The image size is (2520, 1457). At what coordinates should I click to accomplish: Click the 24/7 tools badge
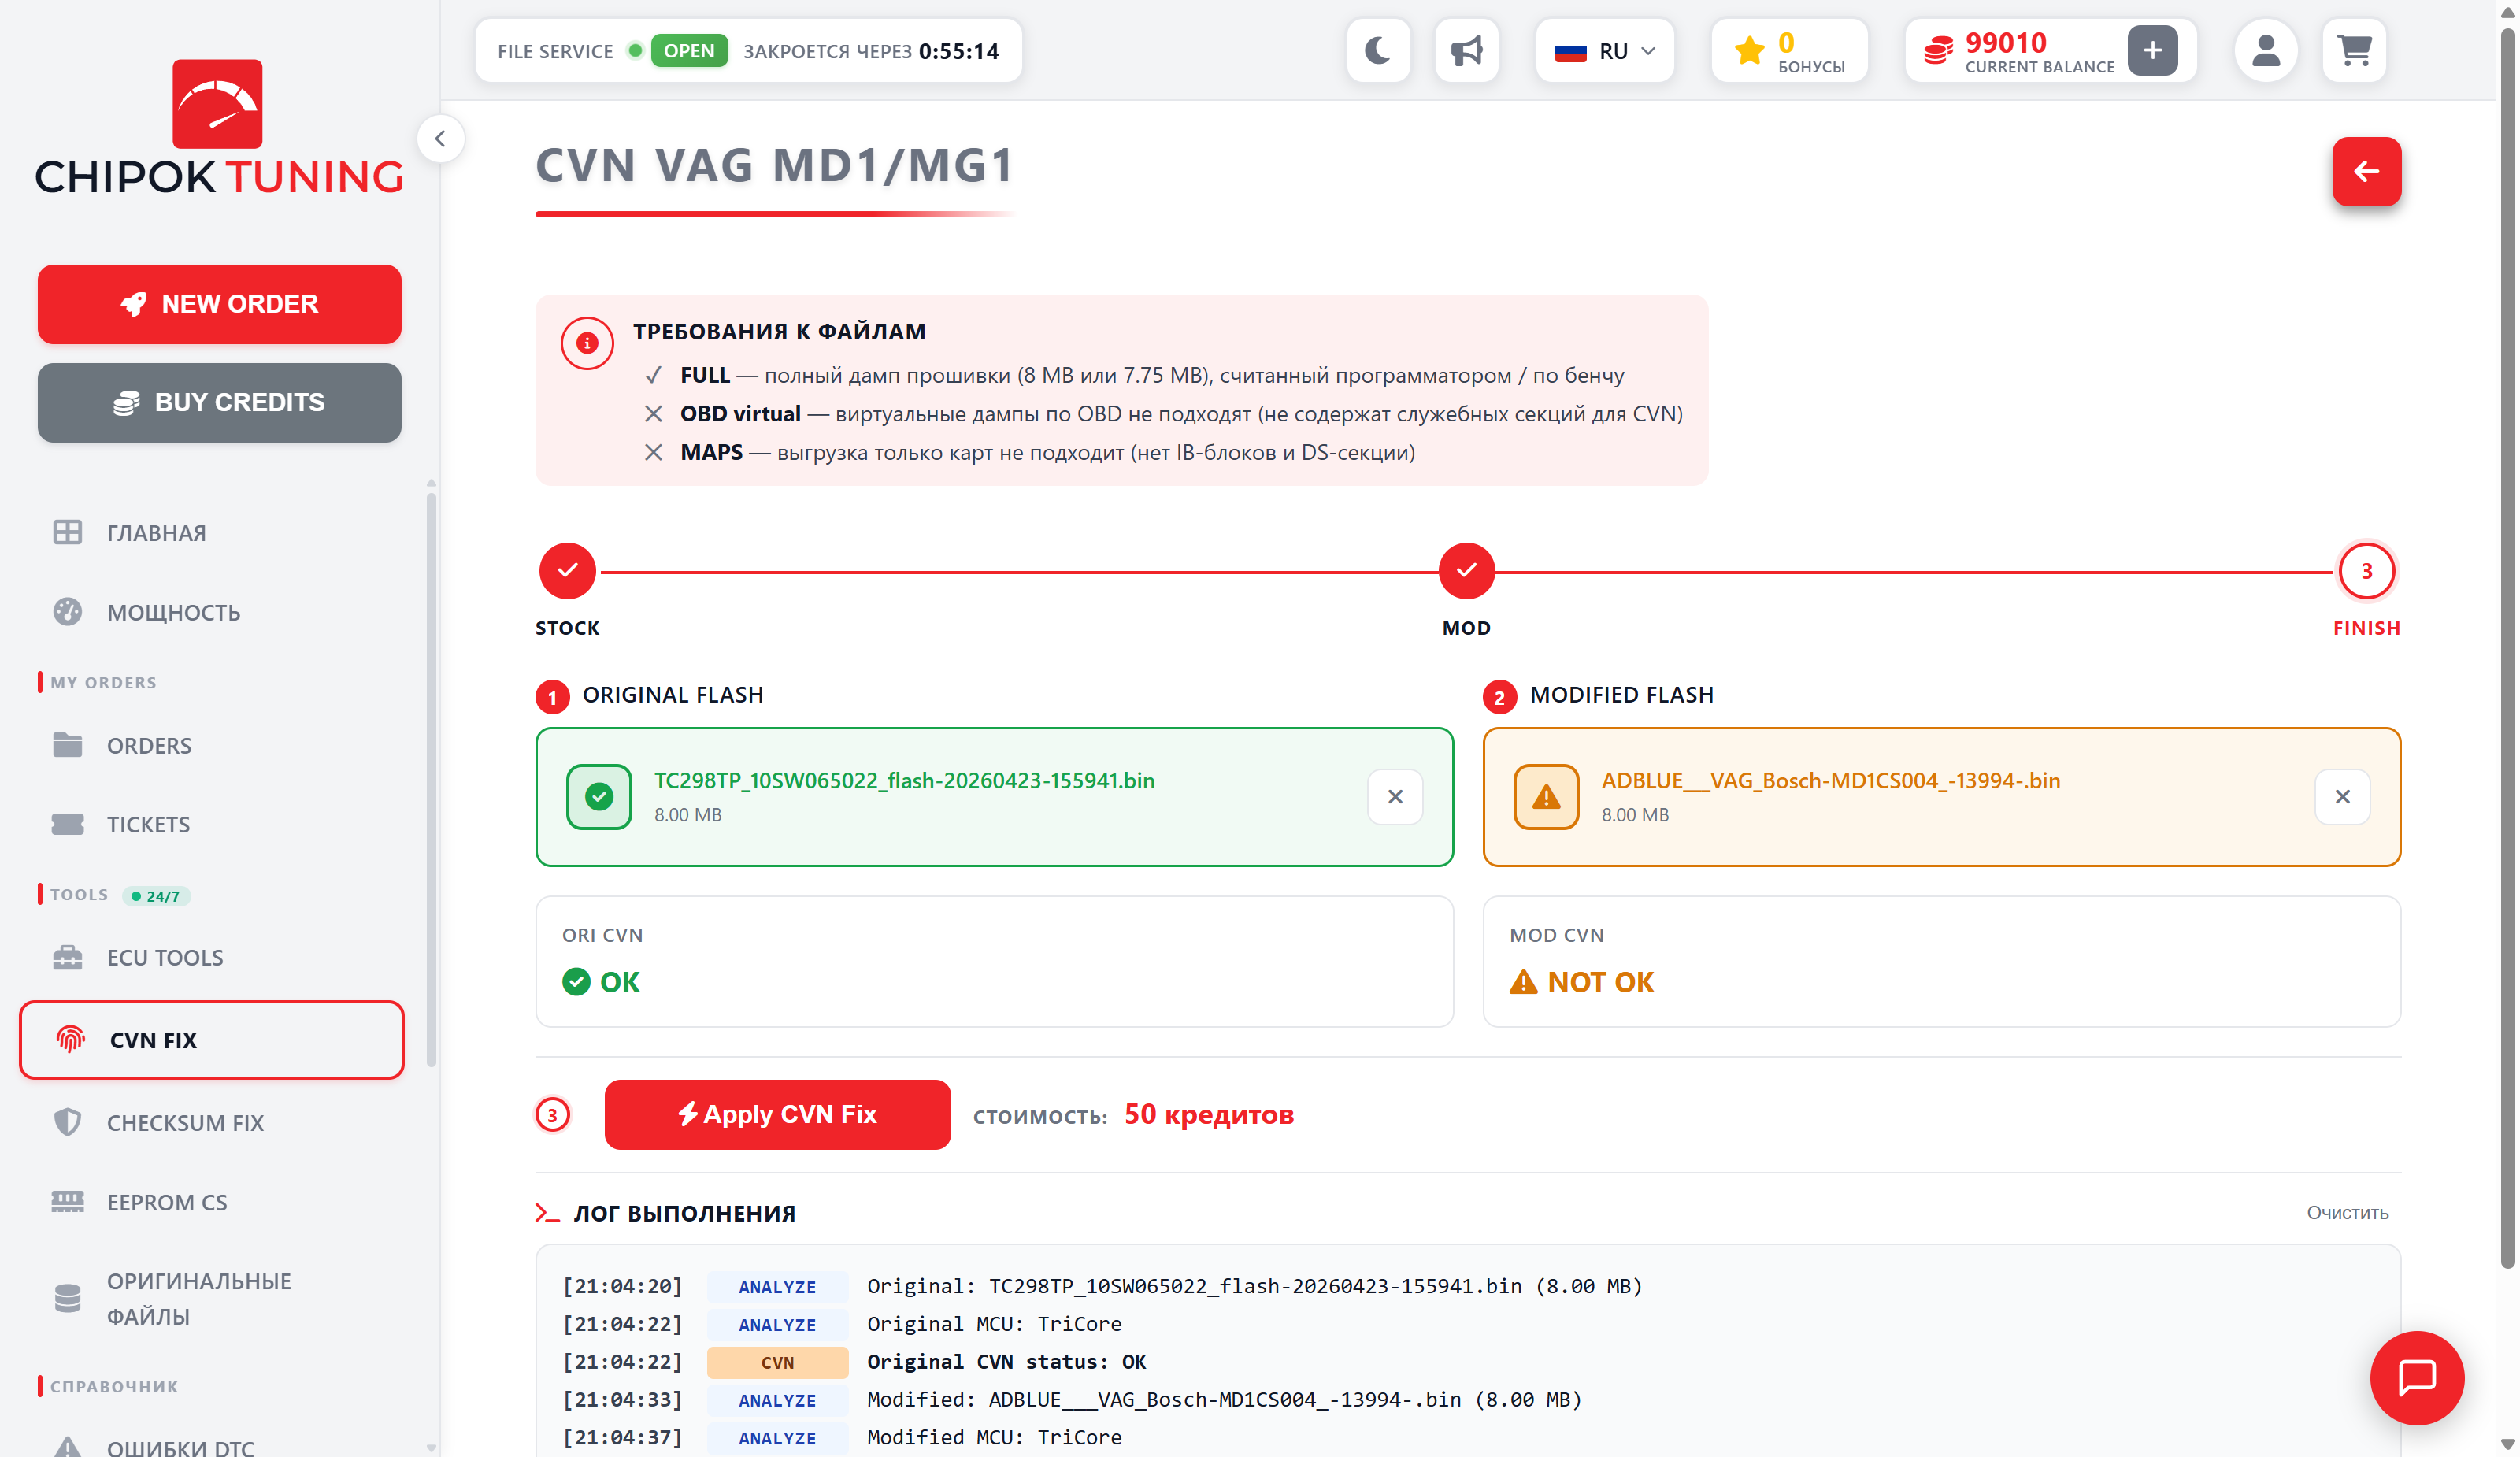click(156, 896)
